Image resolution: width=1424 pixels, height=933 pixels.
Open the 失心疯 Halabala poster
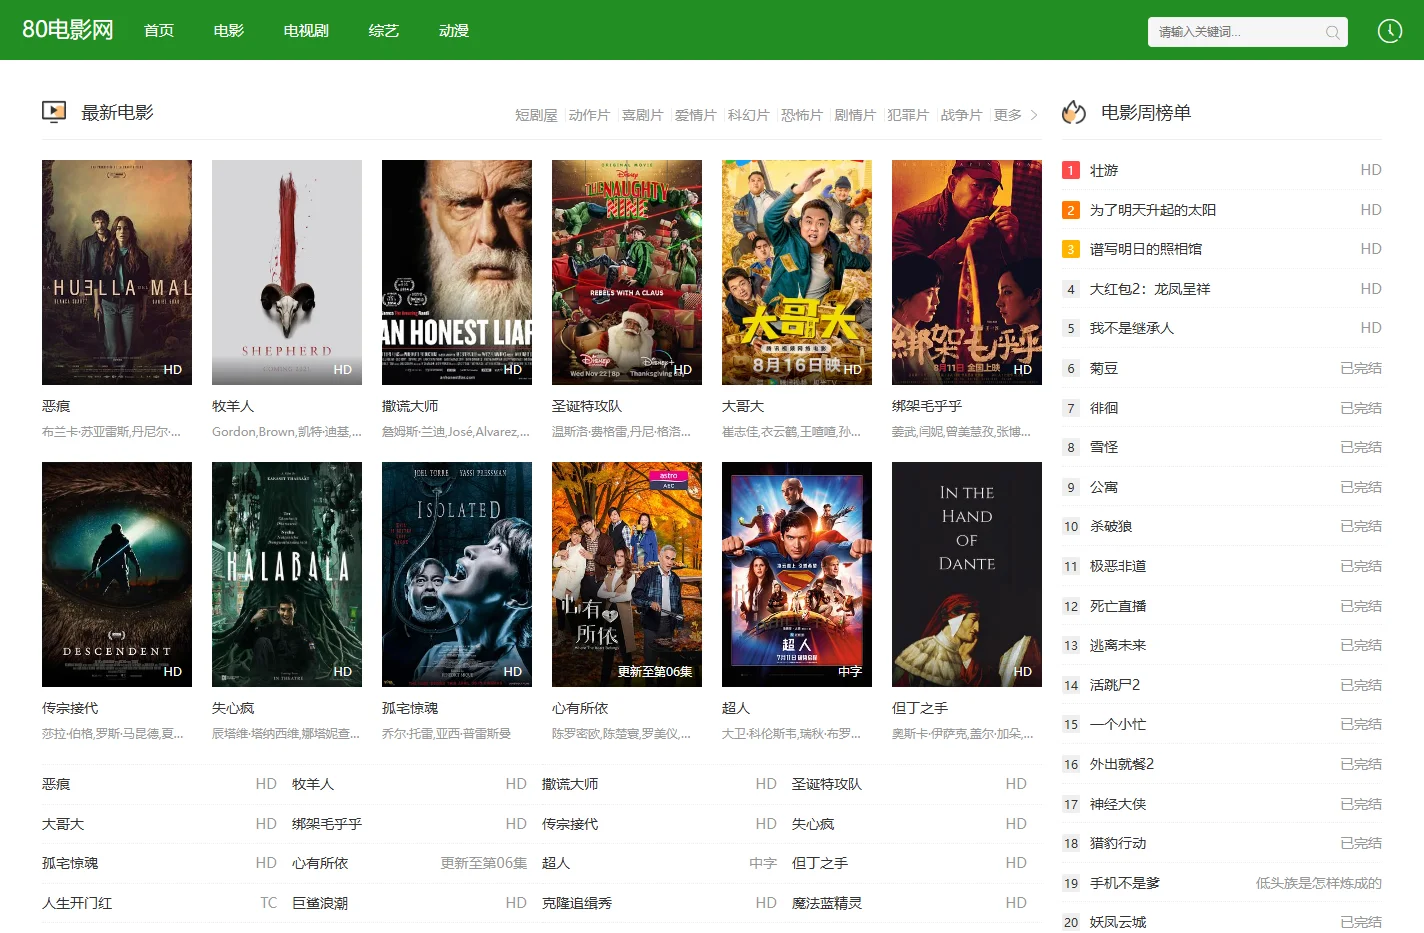(x=287, y=574)
